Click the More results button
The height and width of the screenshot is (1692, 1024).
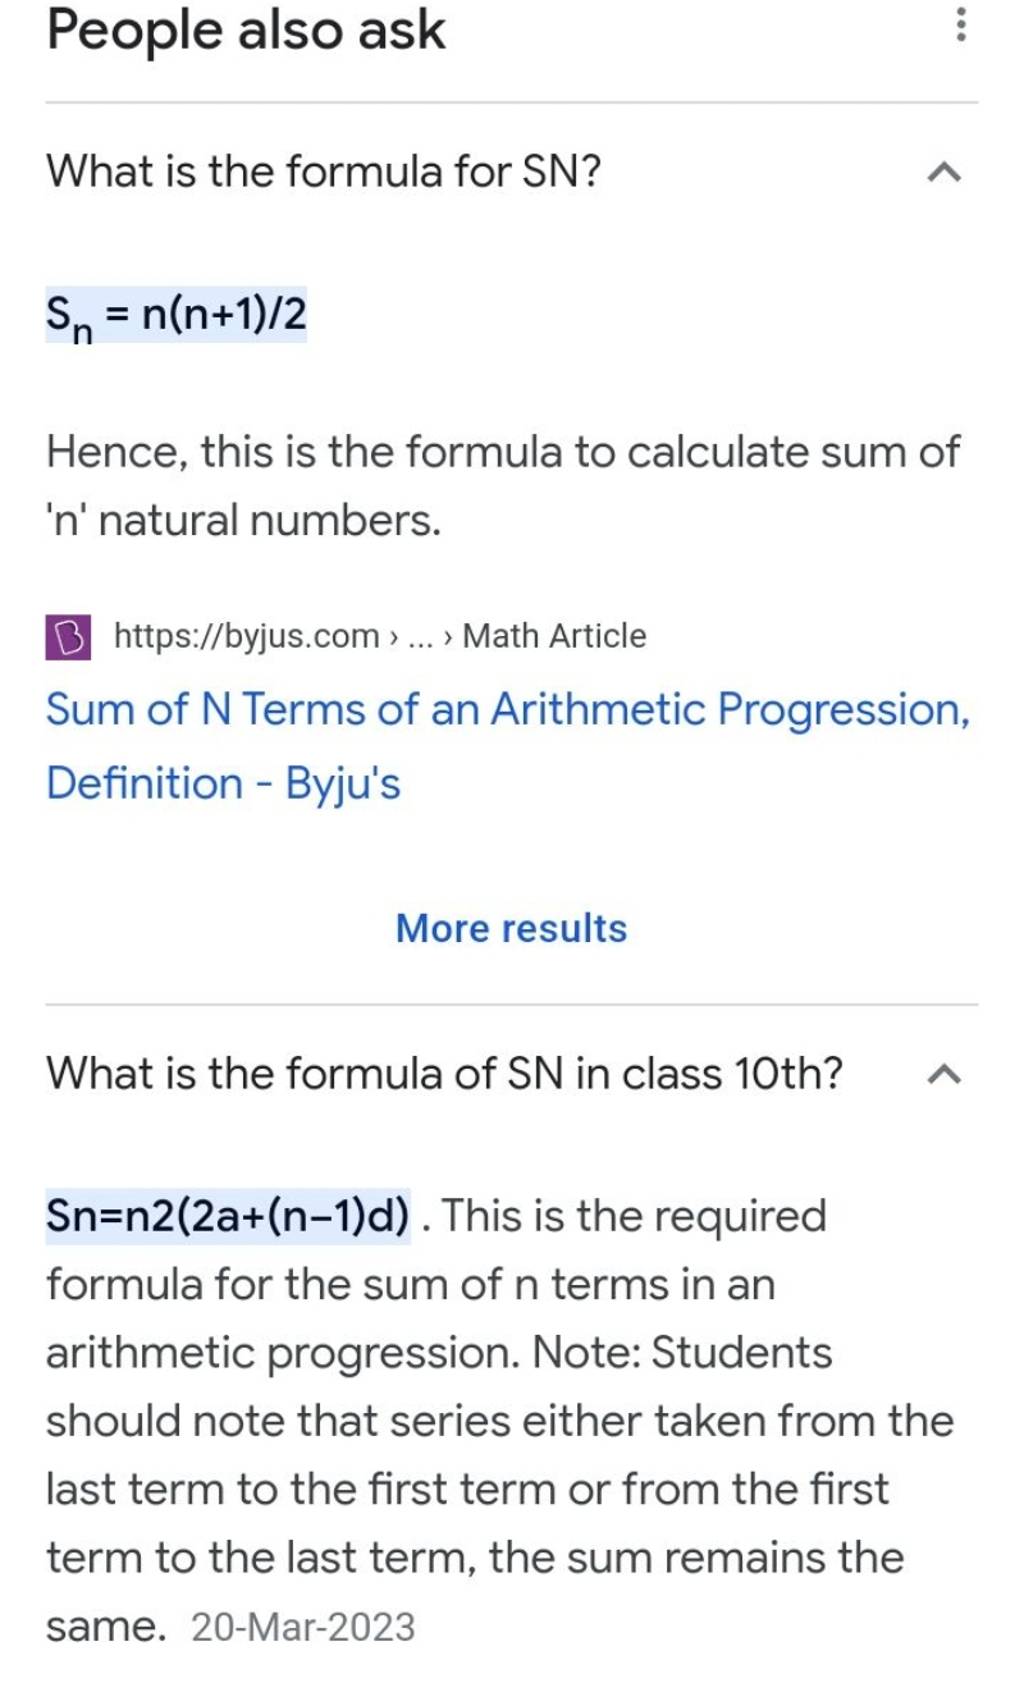(x=511, y=929)
